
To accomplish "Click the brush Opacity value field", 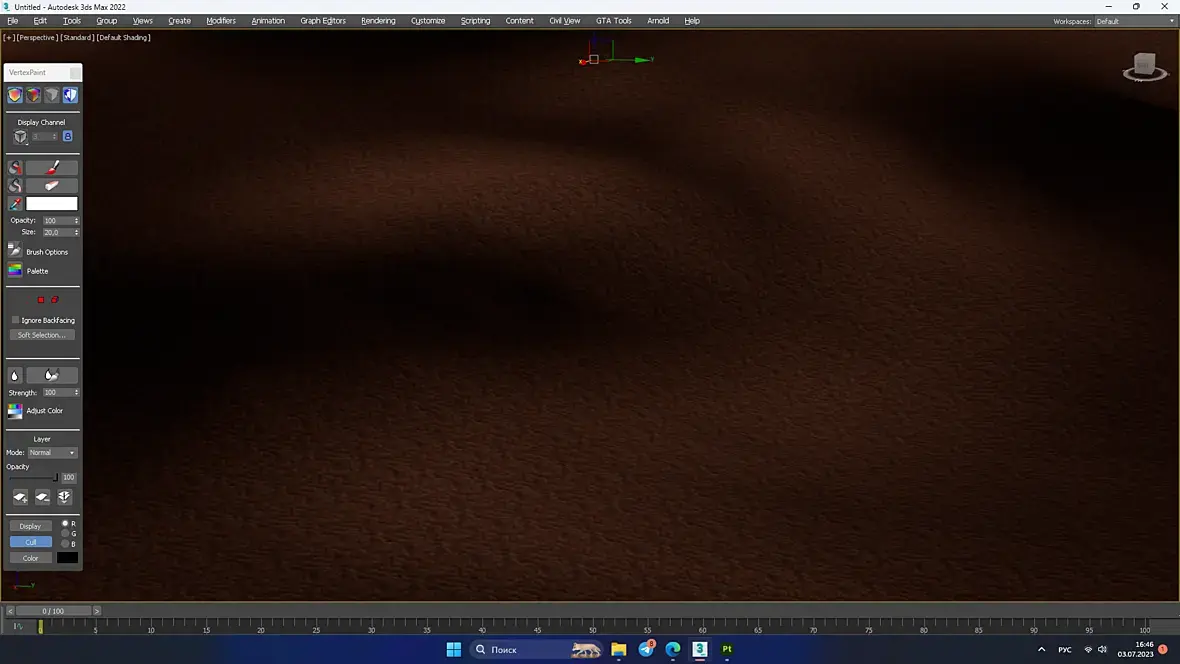I will [57, 221].
